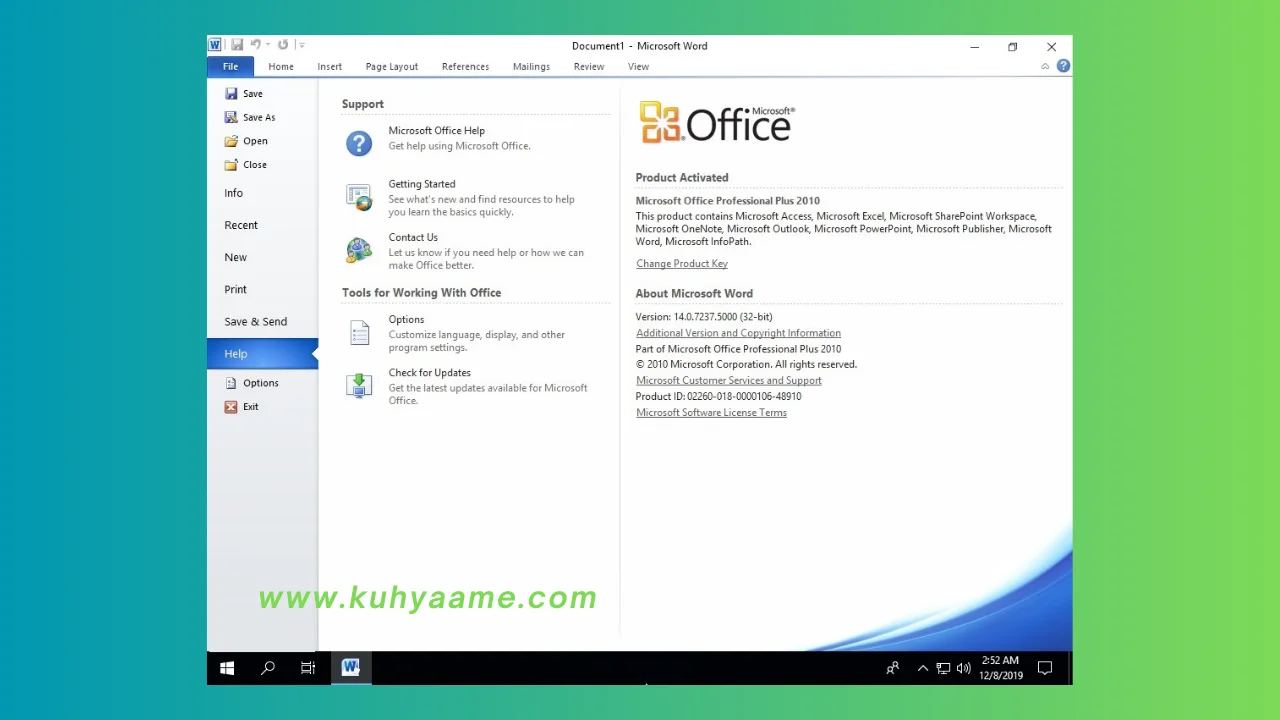The height and width of the screenshot is (720, 1280).
Task: Select the highlighted Help section
Action: click(262, 354)
